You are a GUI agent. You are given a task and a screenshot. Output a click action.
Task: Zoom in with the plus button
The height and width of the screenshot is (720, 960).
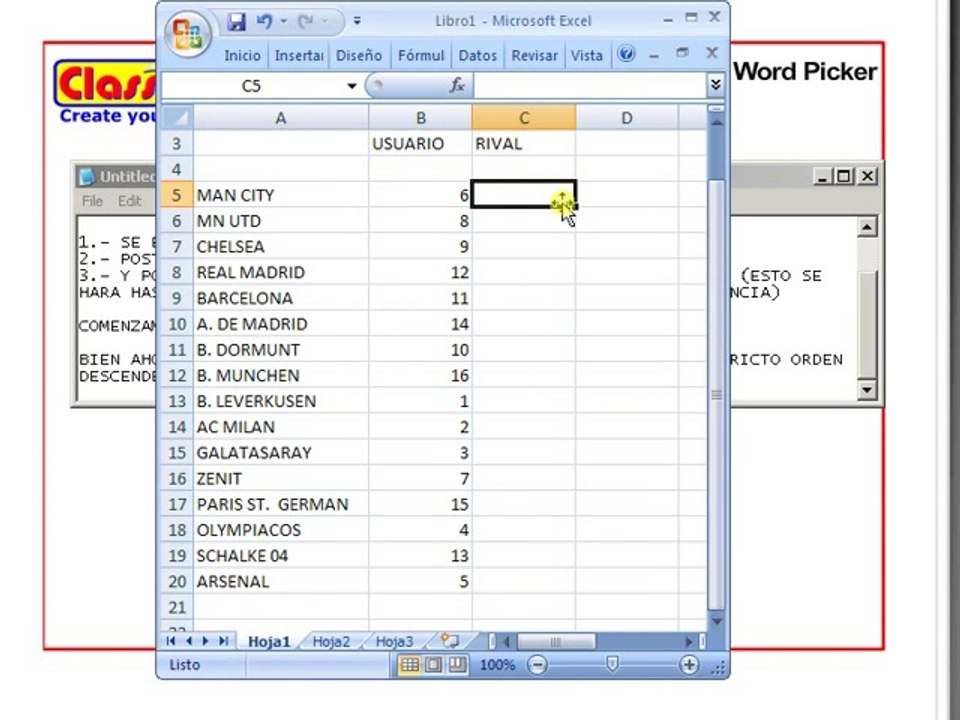click(x=689, y=665)
